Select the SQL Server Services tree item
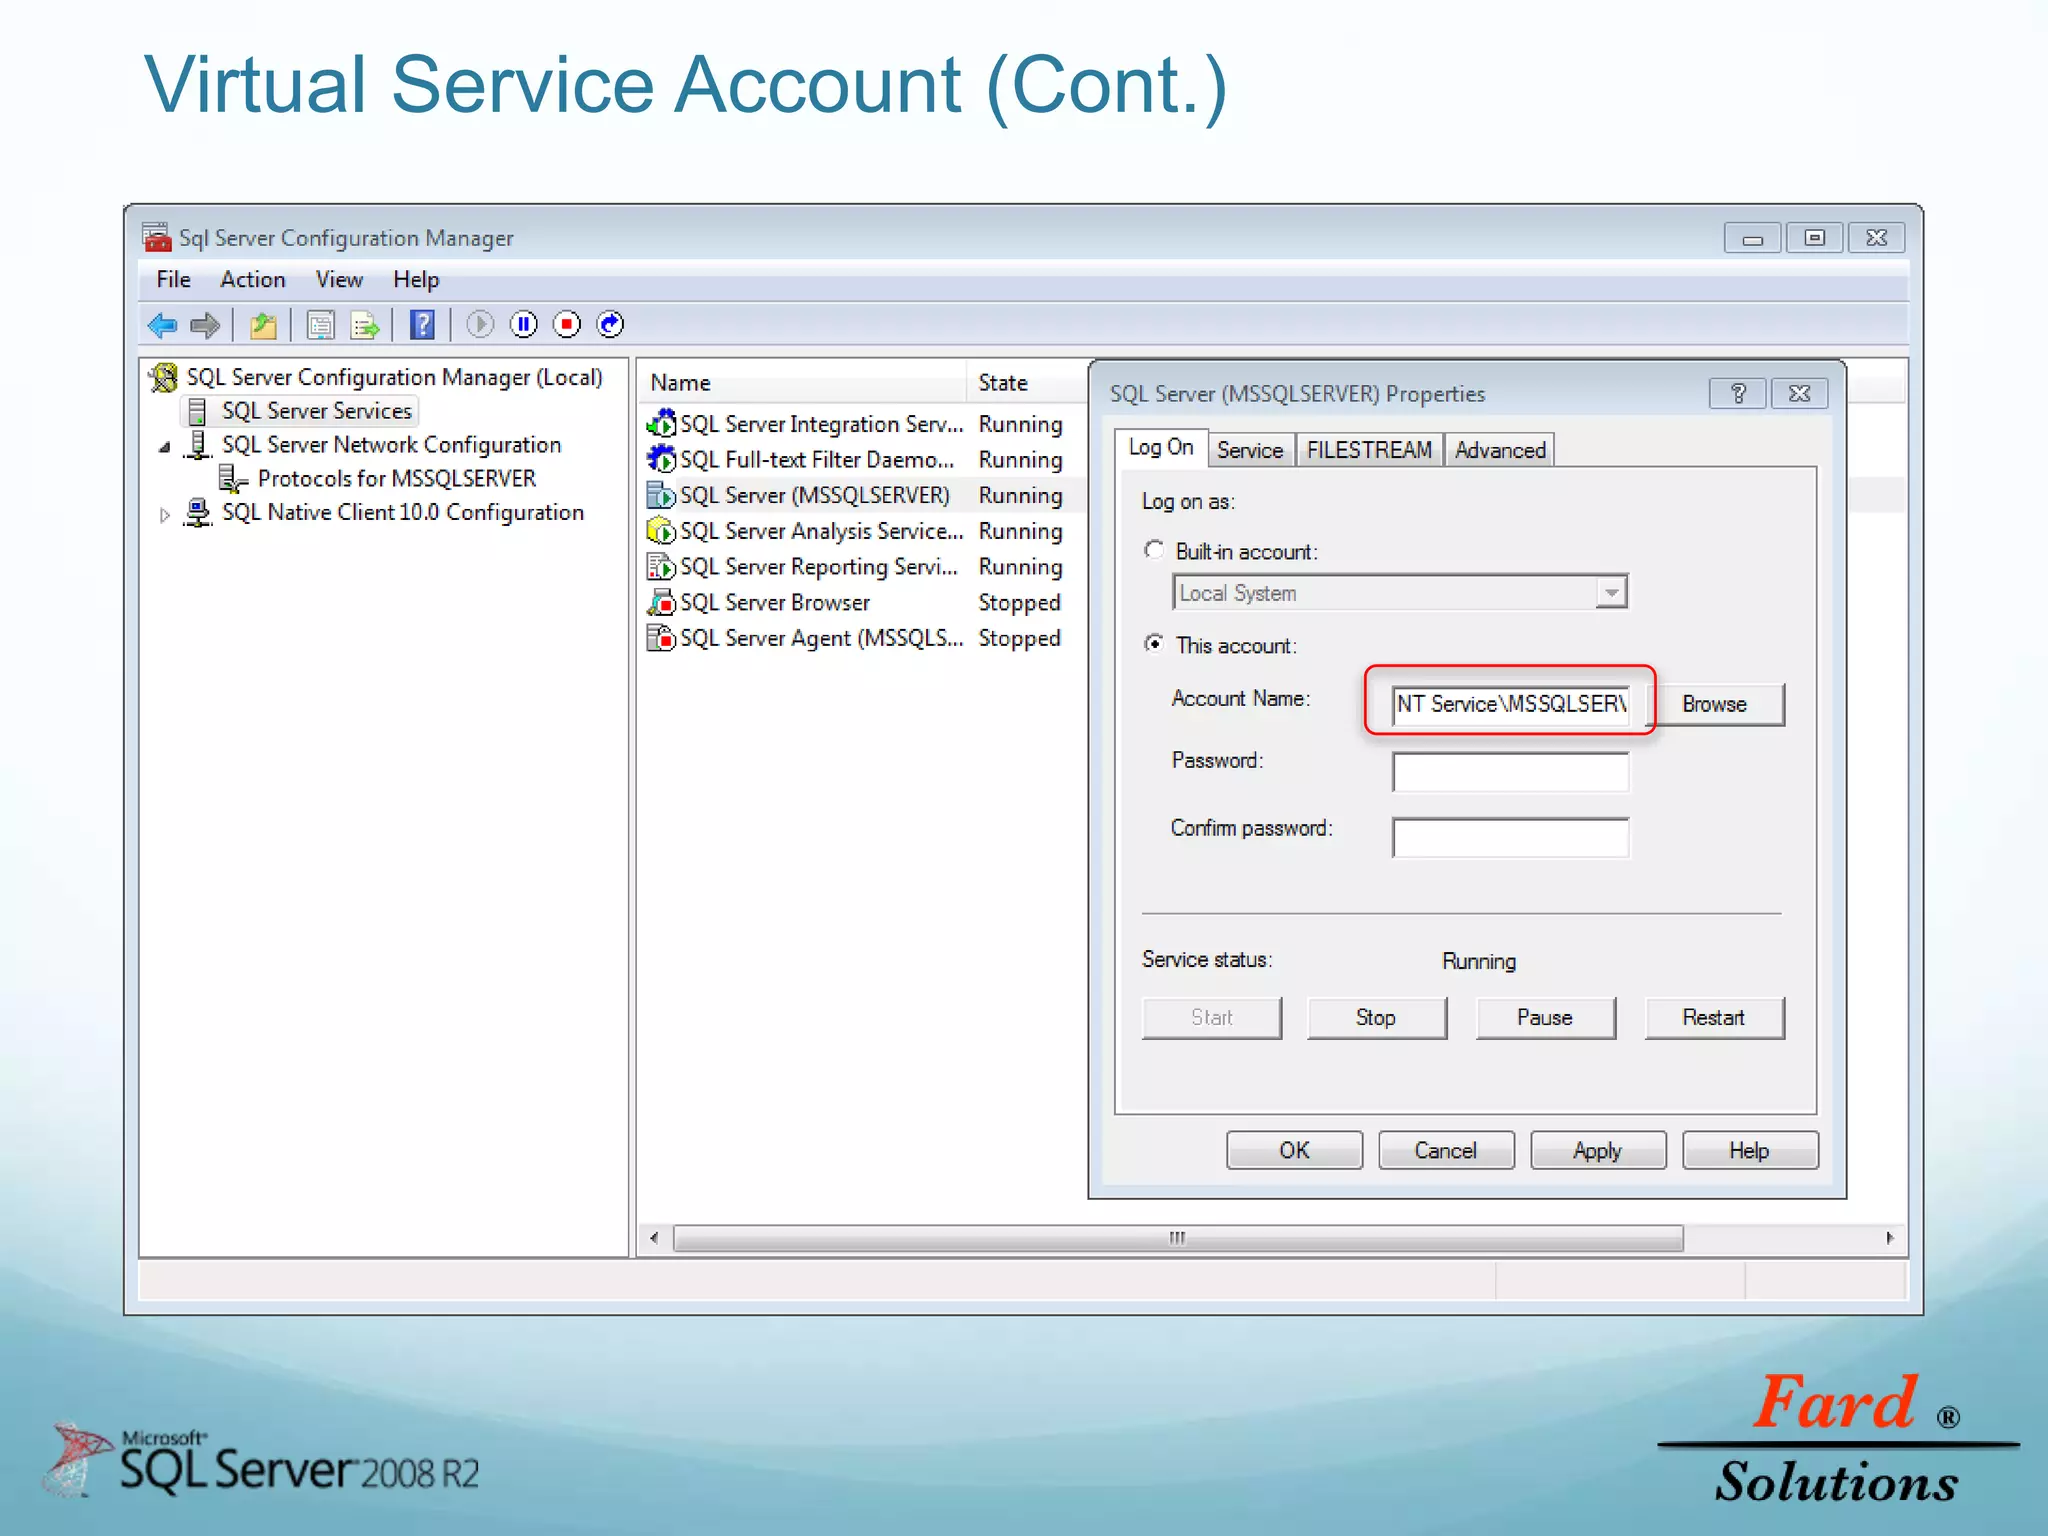Image resolution: width=2048 pixels, height=1536 pixels. 316,411
